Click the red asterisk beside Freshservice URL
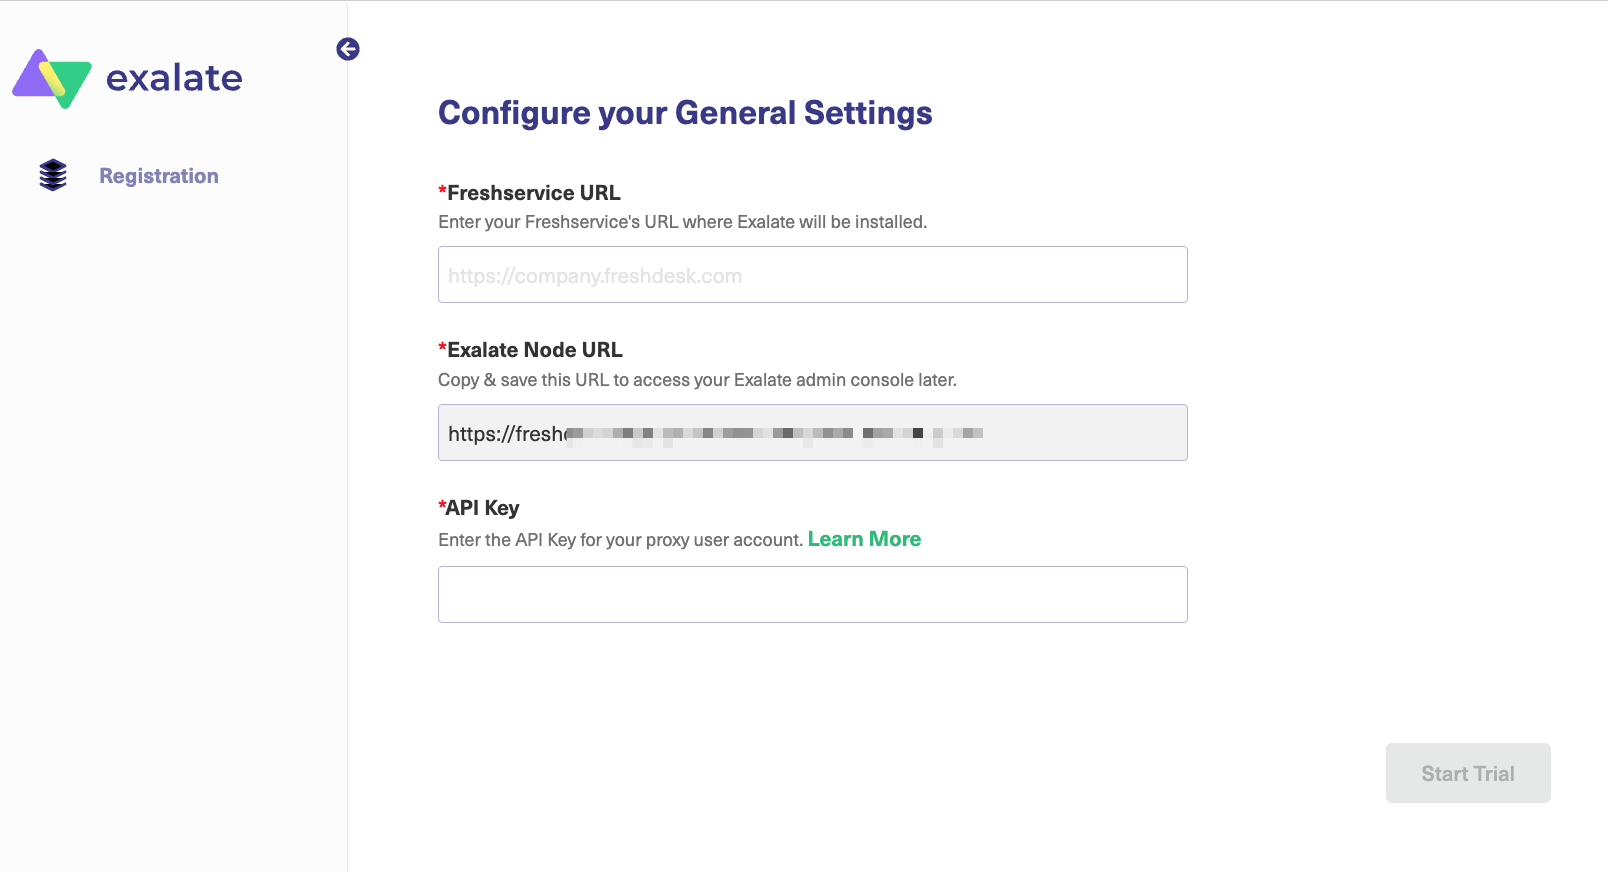 442,190
